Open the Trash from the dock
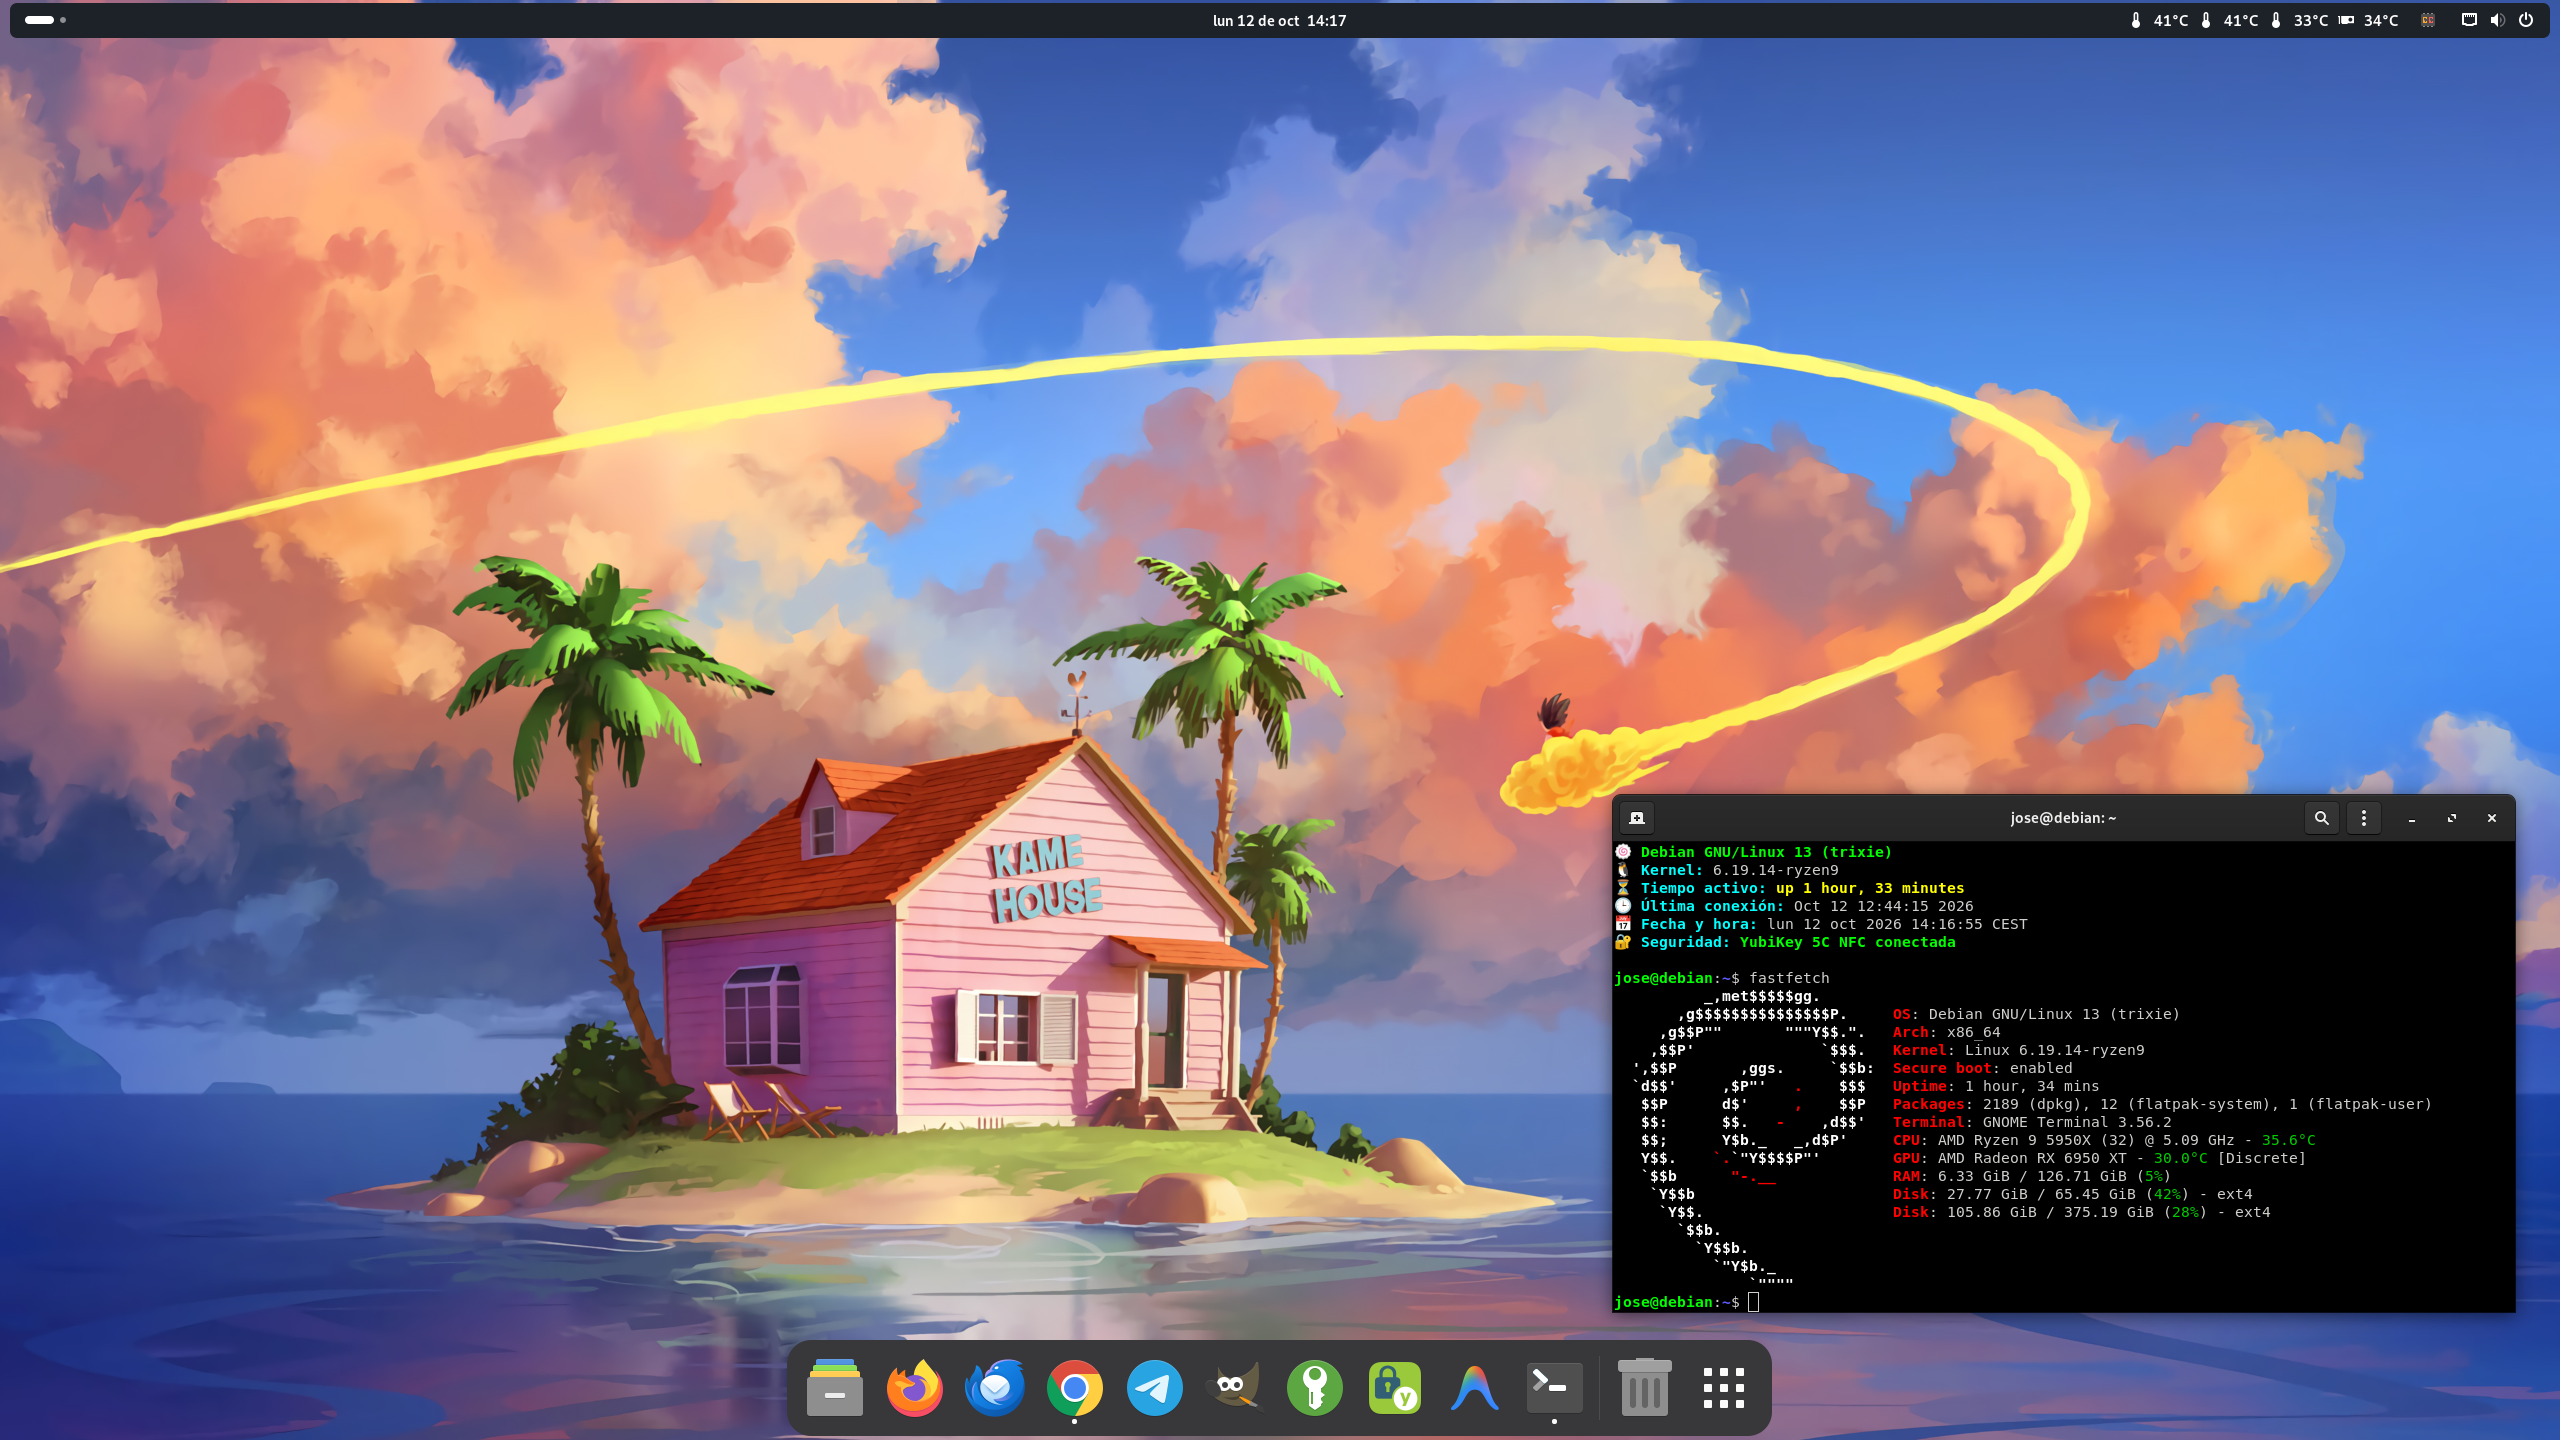 tap(1644, 1387)
